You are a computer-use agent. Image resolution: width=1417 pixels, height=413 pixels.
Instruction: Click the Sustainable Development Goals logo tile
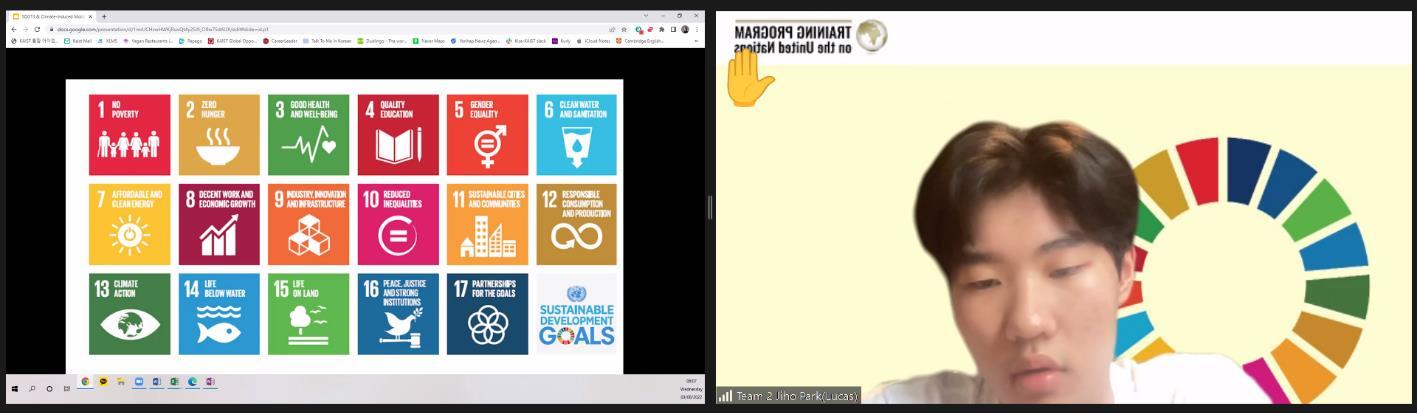(577, 314)
